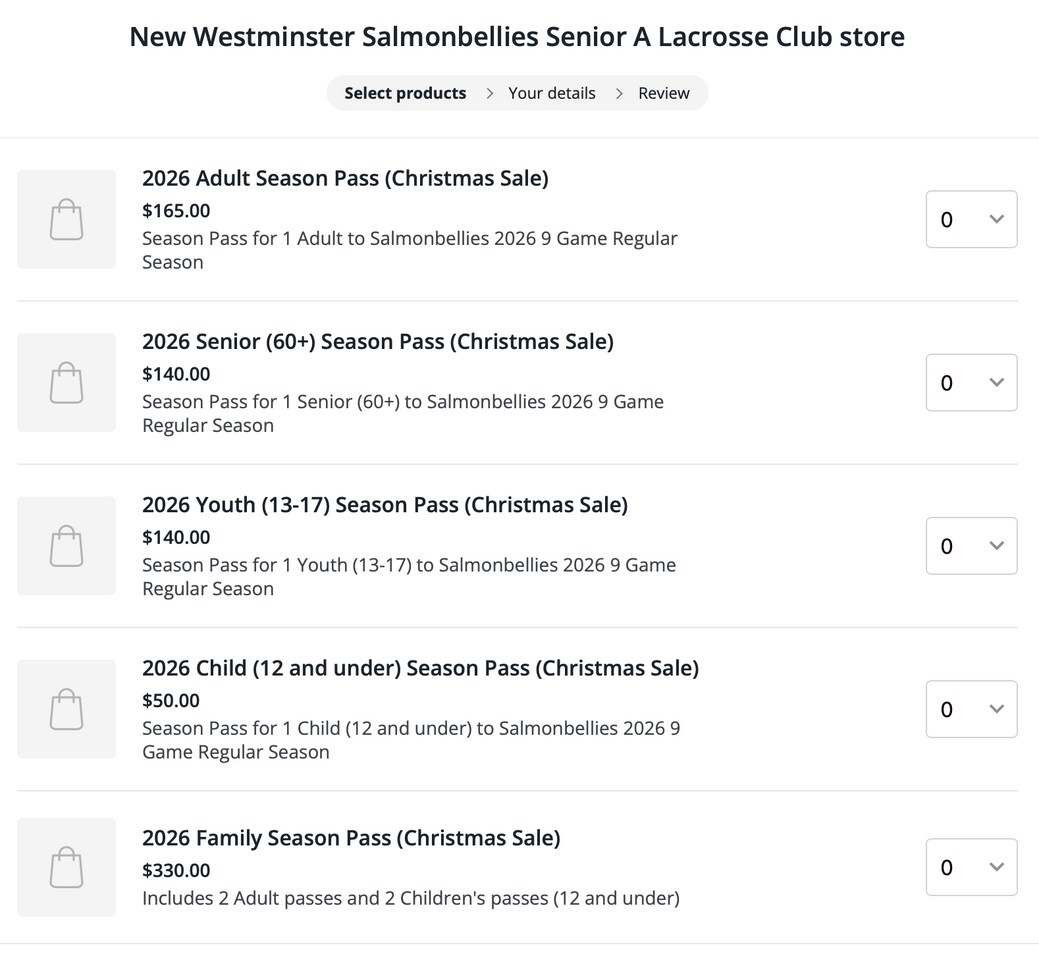Go to the Your details step

(551, 93)
